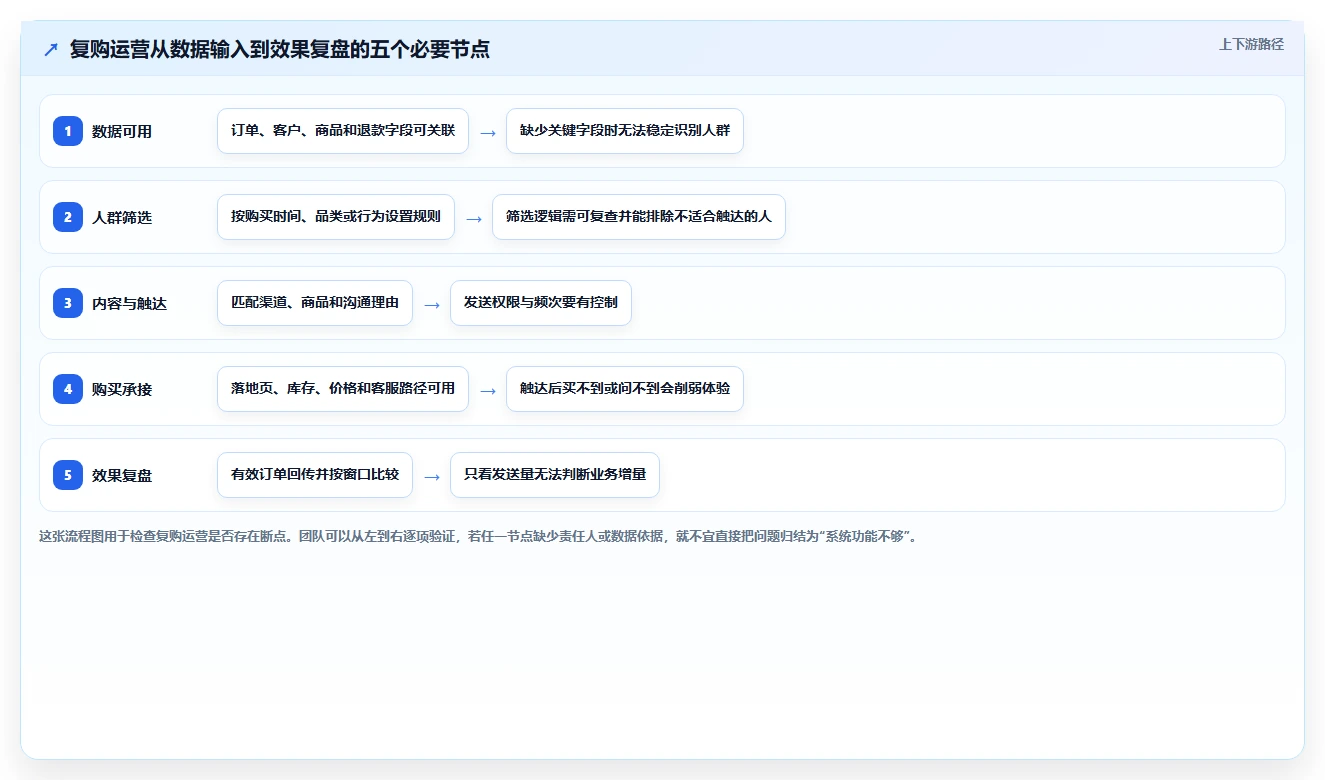This screenshot has height=780, width=1325.
Task: Click the step number 4 badge
Action: [68, 388]
